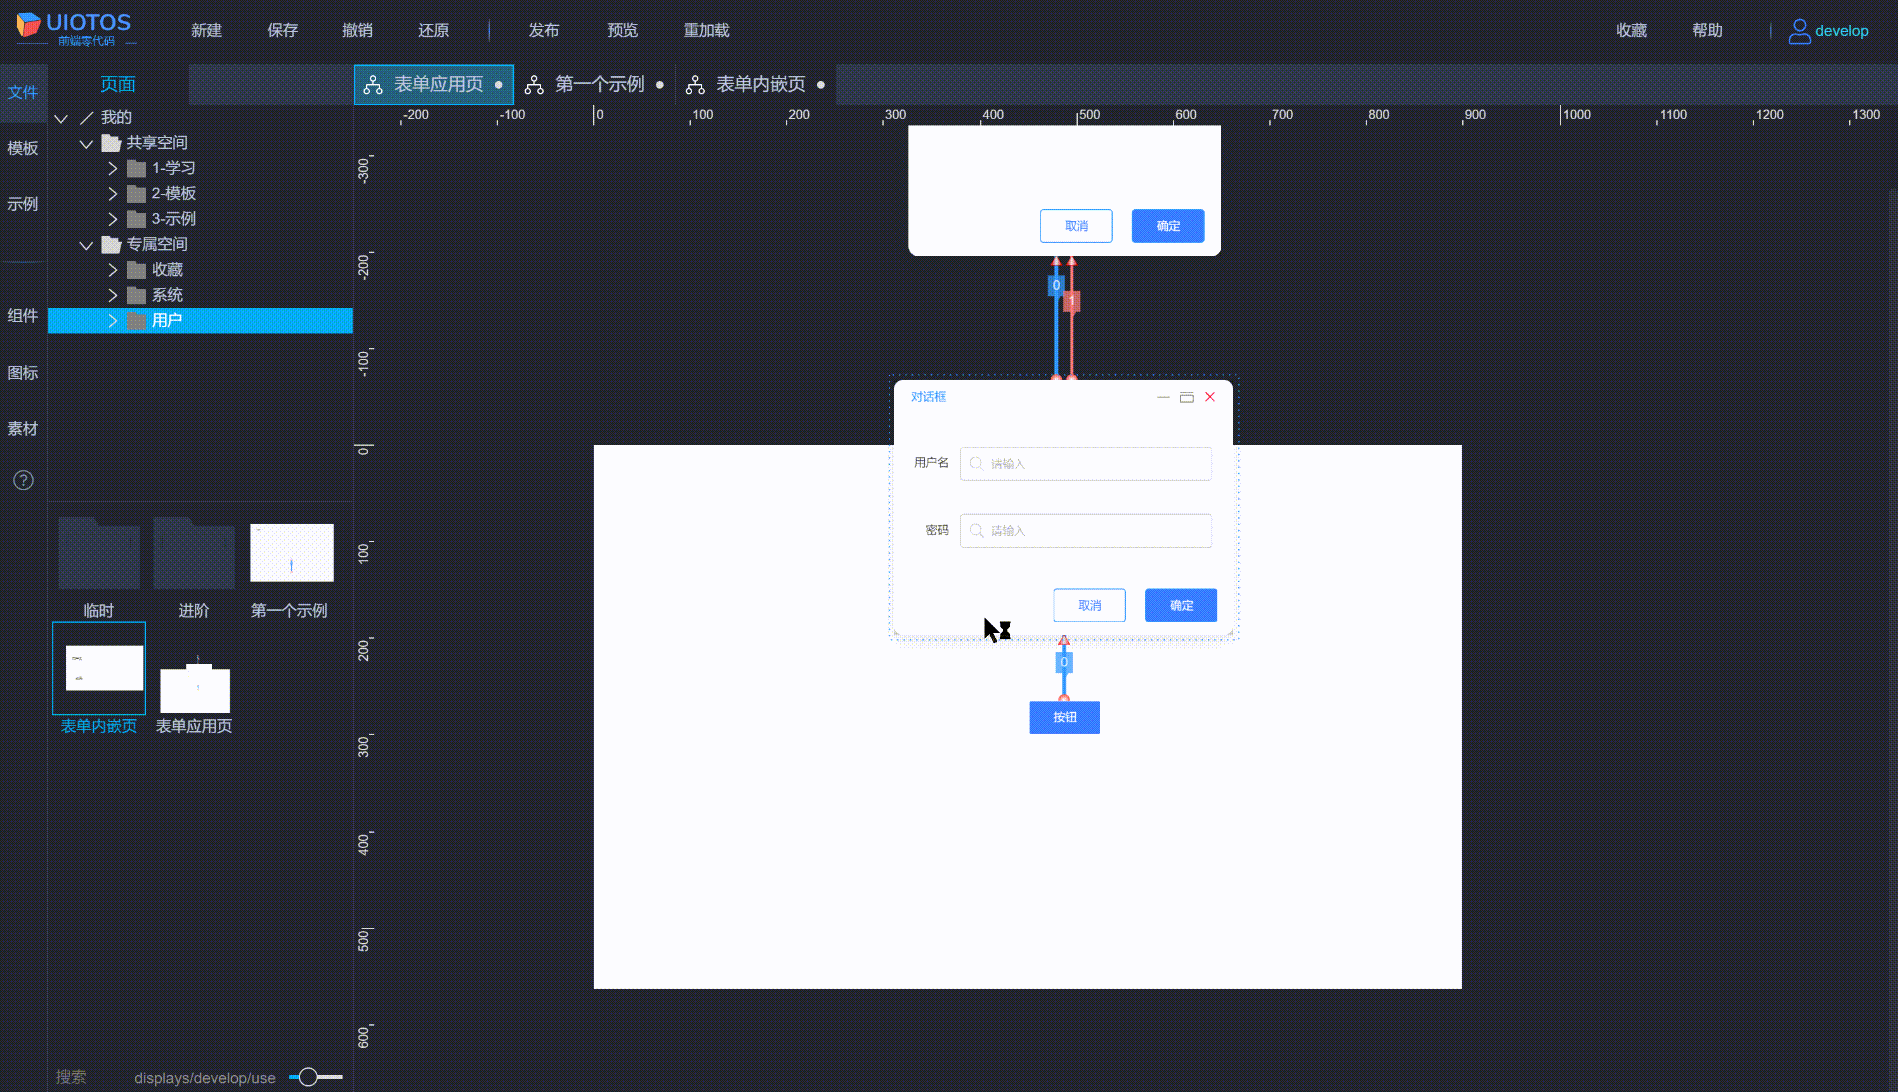This screenshot has height=1092, width=1898.
Task: Click the blue connection label 0 above dialog
Action: (x=1056, y=286)
